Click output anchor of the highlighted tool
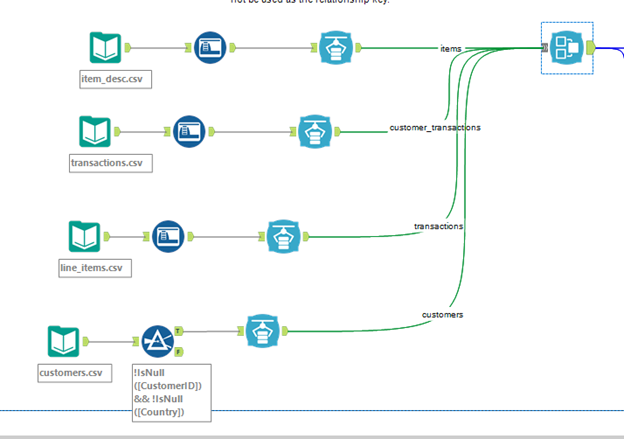The width and height of the screenshot is (624, 439). [591, 48]
